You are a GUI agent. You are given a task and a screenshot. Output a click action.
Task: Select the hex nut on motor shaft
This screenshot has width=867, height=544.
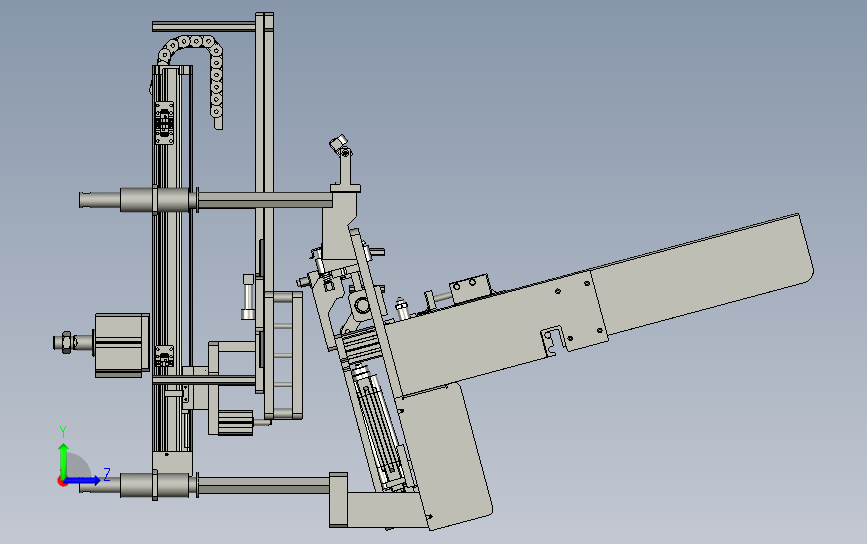65,342
